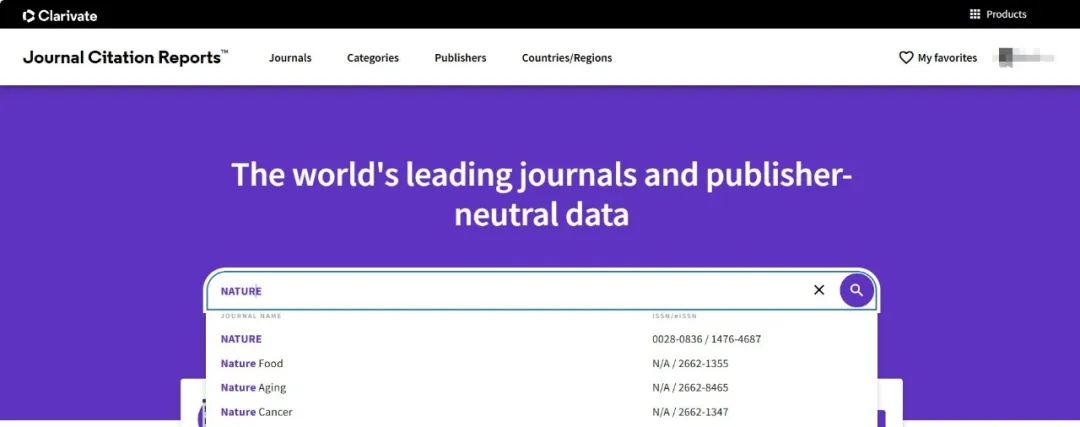Click ISSN N/A / 2662-1355
Image resolution: width=1080 pixels, height=427 pixels.
tap(690, 363)
